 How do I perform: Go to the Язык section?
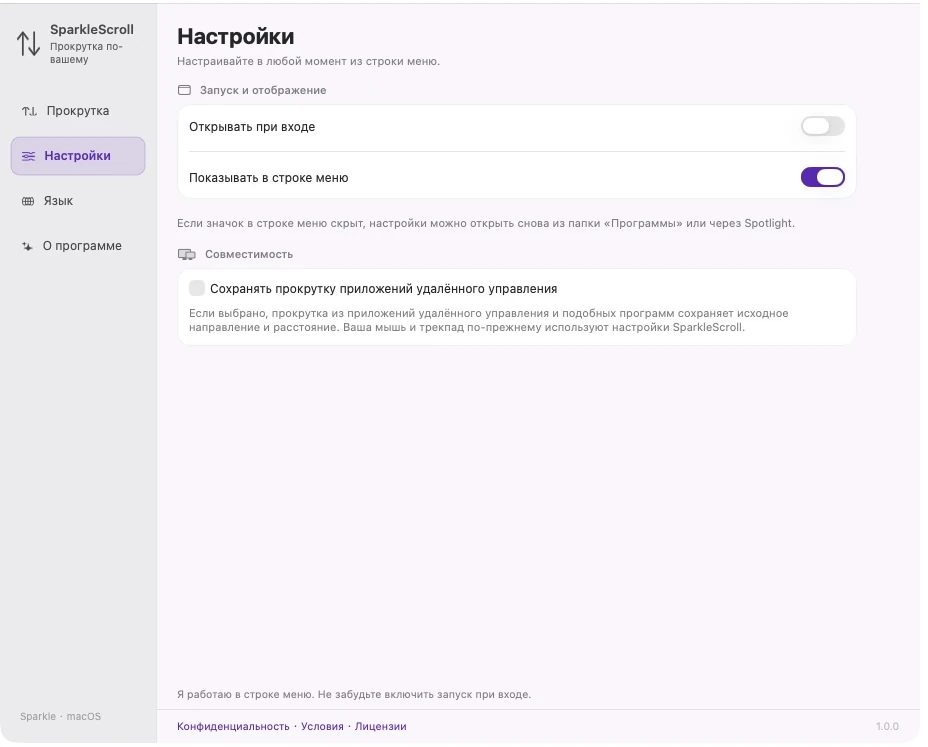tap(78, 201)
